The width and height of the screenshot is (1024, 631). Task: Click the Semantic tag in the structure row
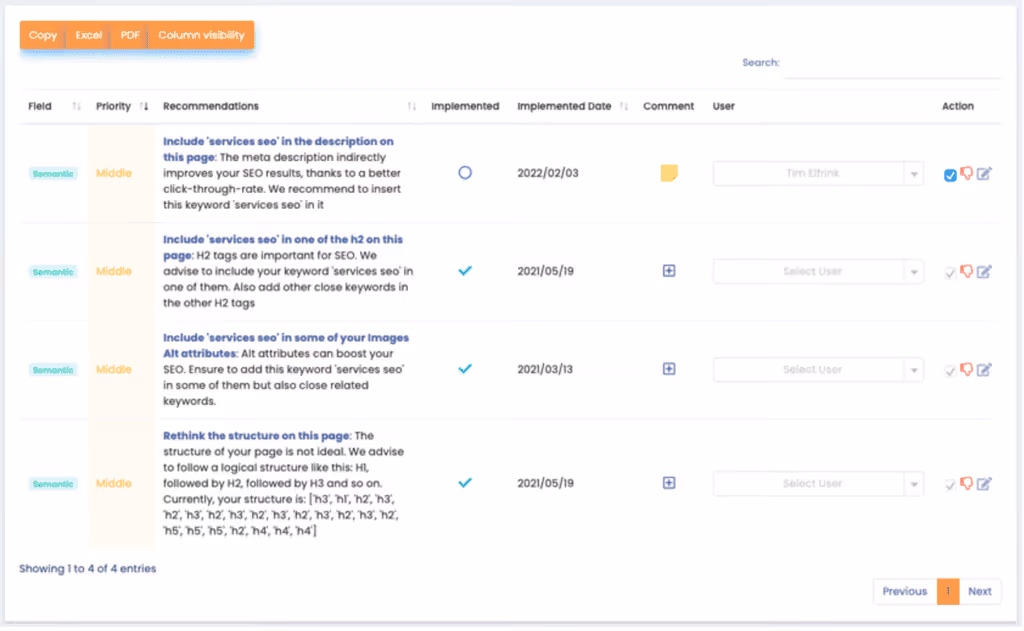pyautogui.click(x=53, y=484)
